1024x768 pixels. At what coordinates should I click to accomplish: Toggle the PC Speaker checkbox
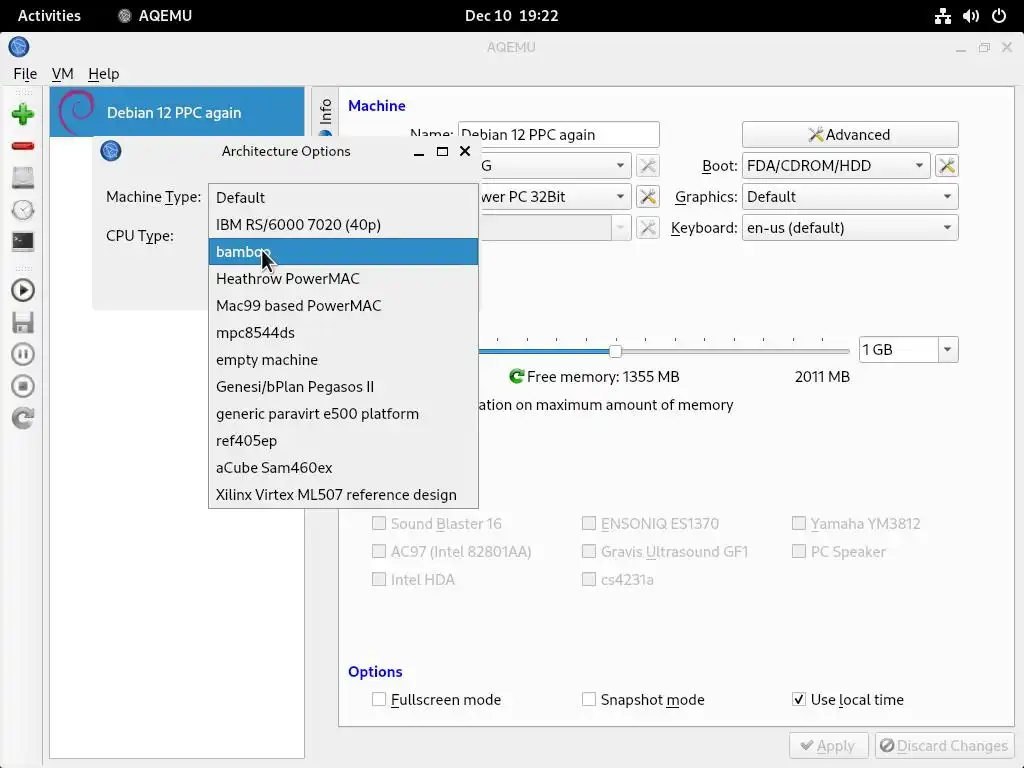pyautogui.click(x=799, y=551)
